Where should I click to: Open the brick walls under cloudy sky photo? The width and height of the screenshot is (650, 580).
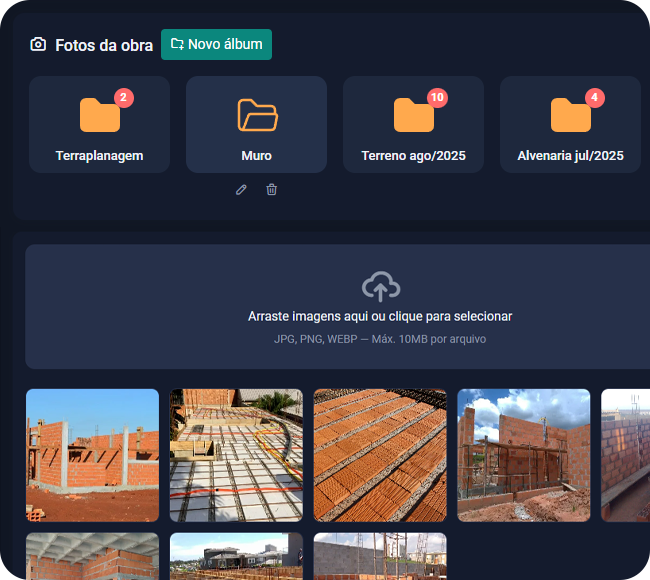pos(524,455)
